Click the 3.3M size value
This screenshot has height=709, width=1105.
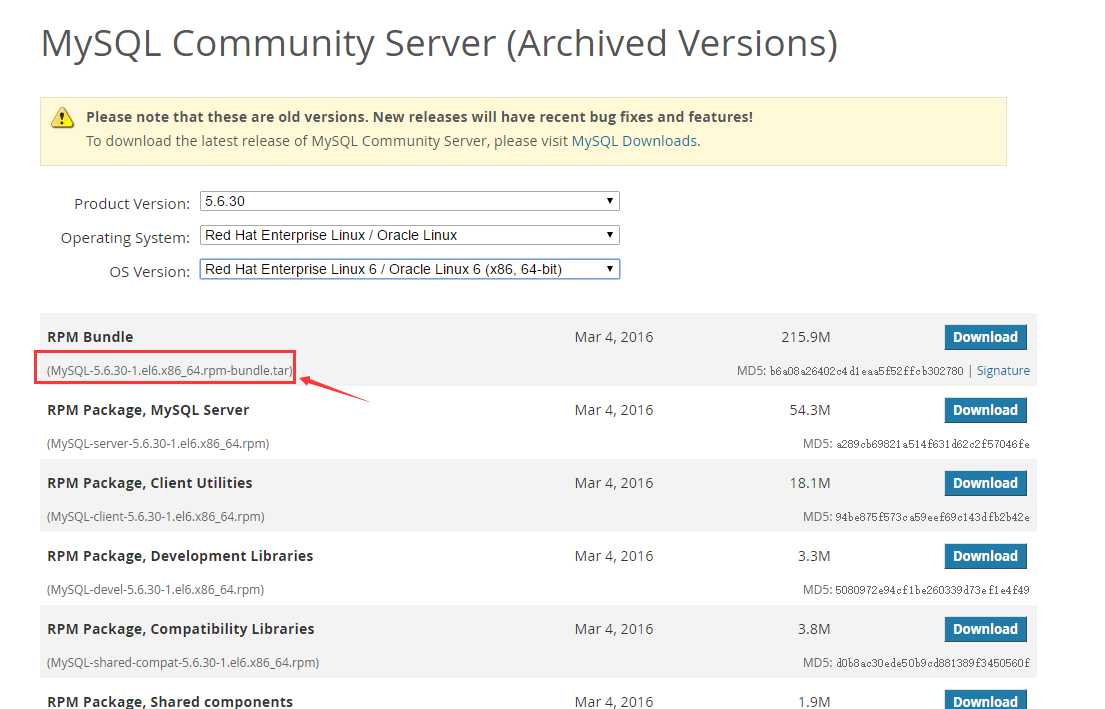[x=814, y=556]
